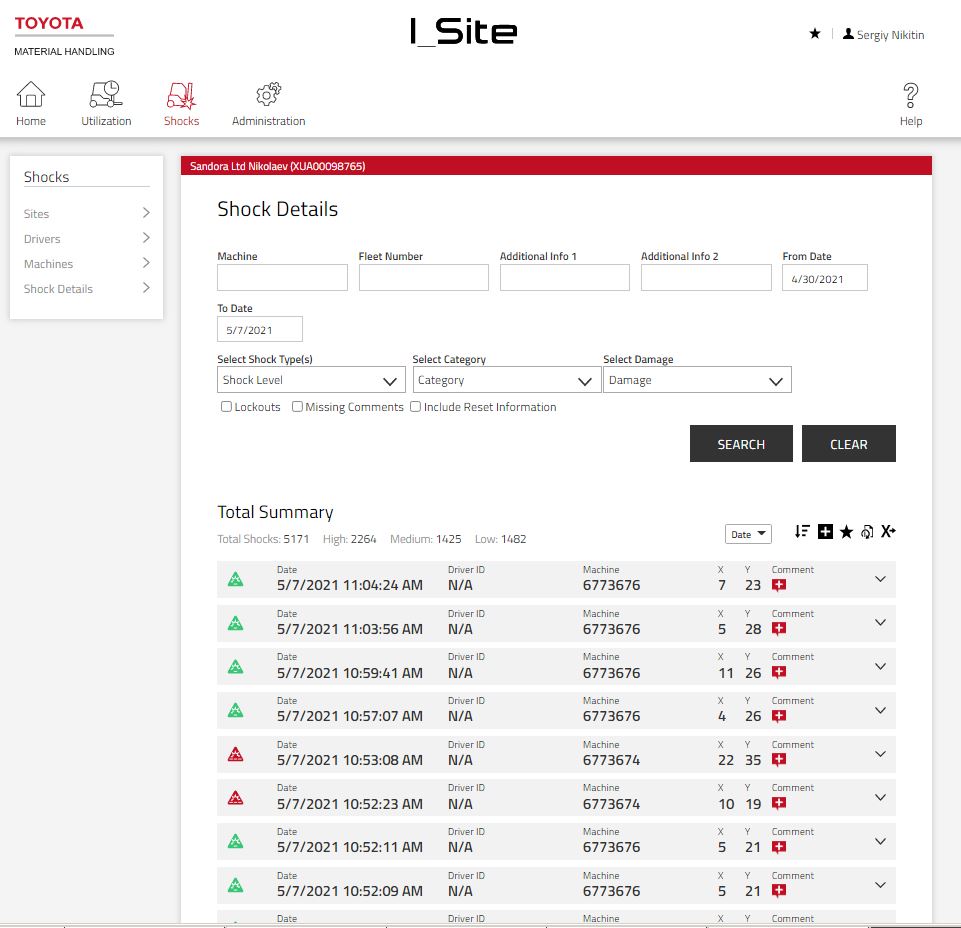Viewport: 961px width, 928px height.
Task: Open Sergiy Nikitin user profile
Action: 883,34
